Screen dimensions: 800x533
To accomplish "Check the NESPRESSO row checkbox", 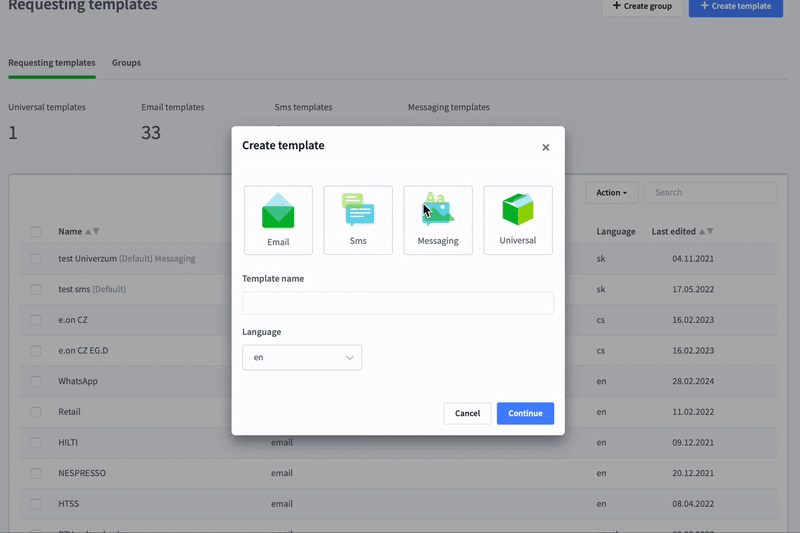I will [x=36, y=473].
